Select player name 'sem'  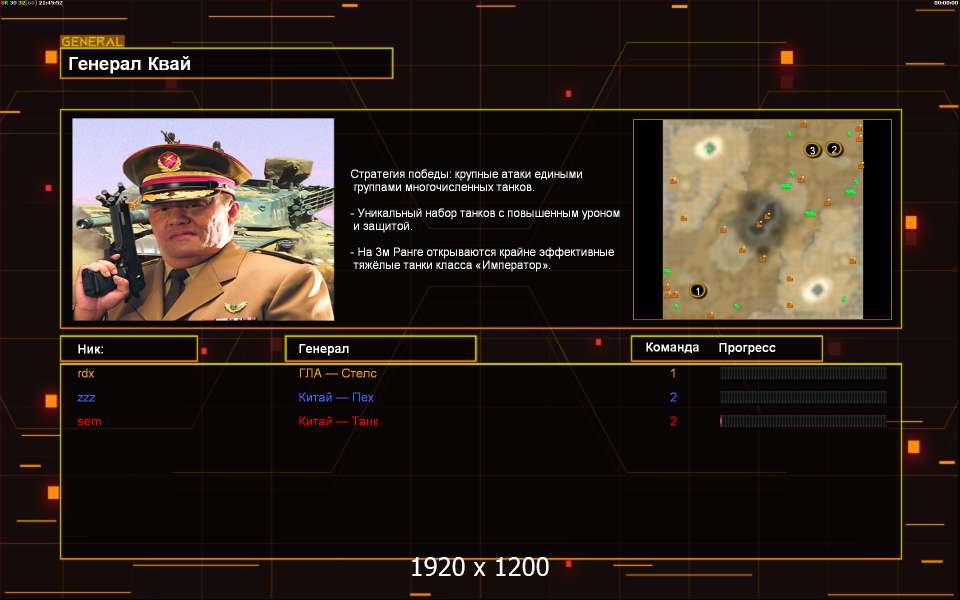(x=89, y=421)
